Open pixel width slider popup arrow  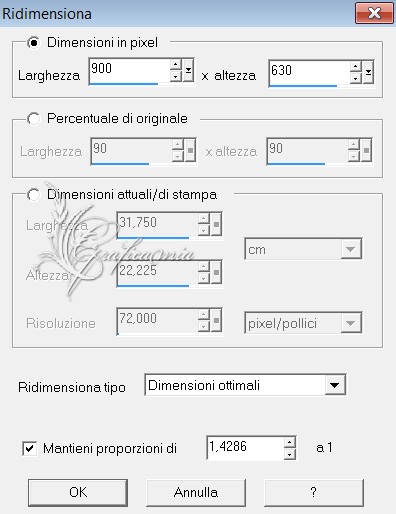click(188, 70)
